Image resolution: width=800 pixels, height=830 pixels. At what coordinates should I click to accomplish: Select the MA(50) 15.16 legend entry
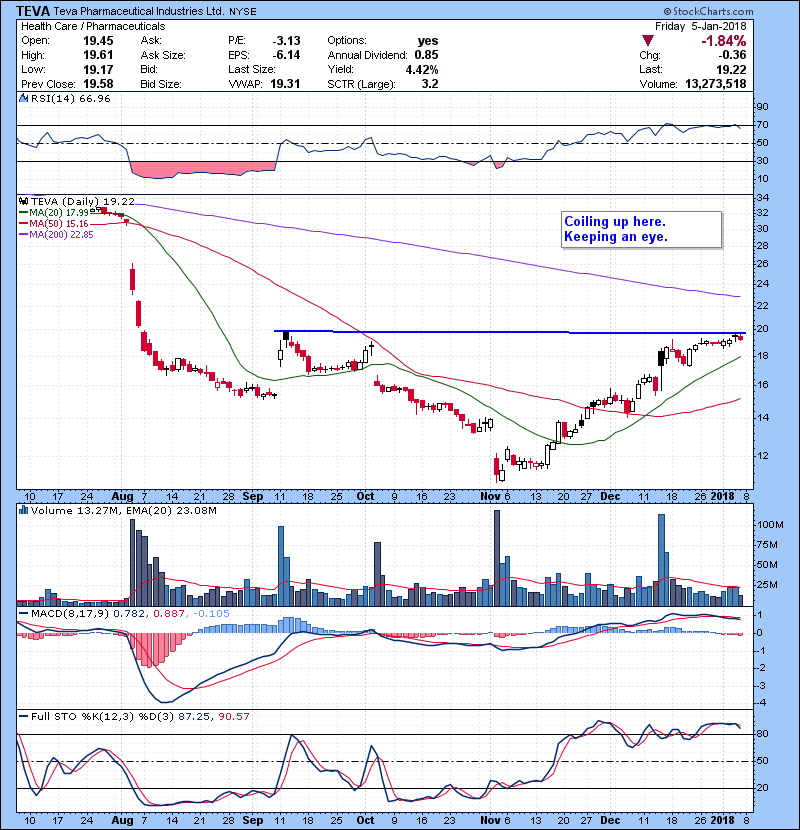(x=54, y=224)
